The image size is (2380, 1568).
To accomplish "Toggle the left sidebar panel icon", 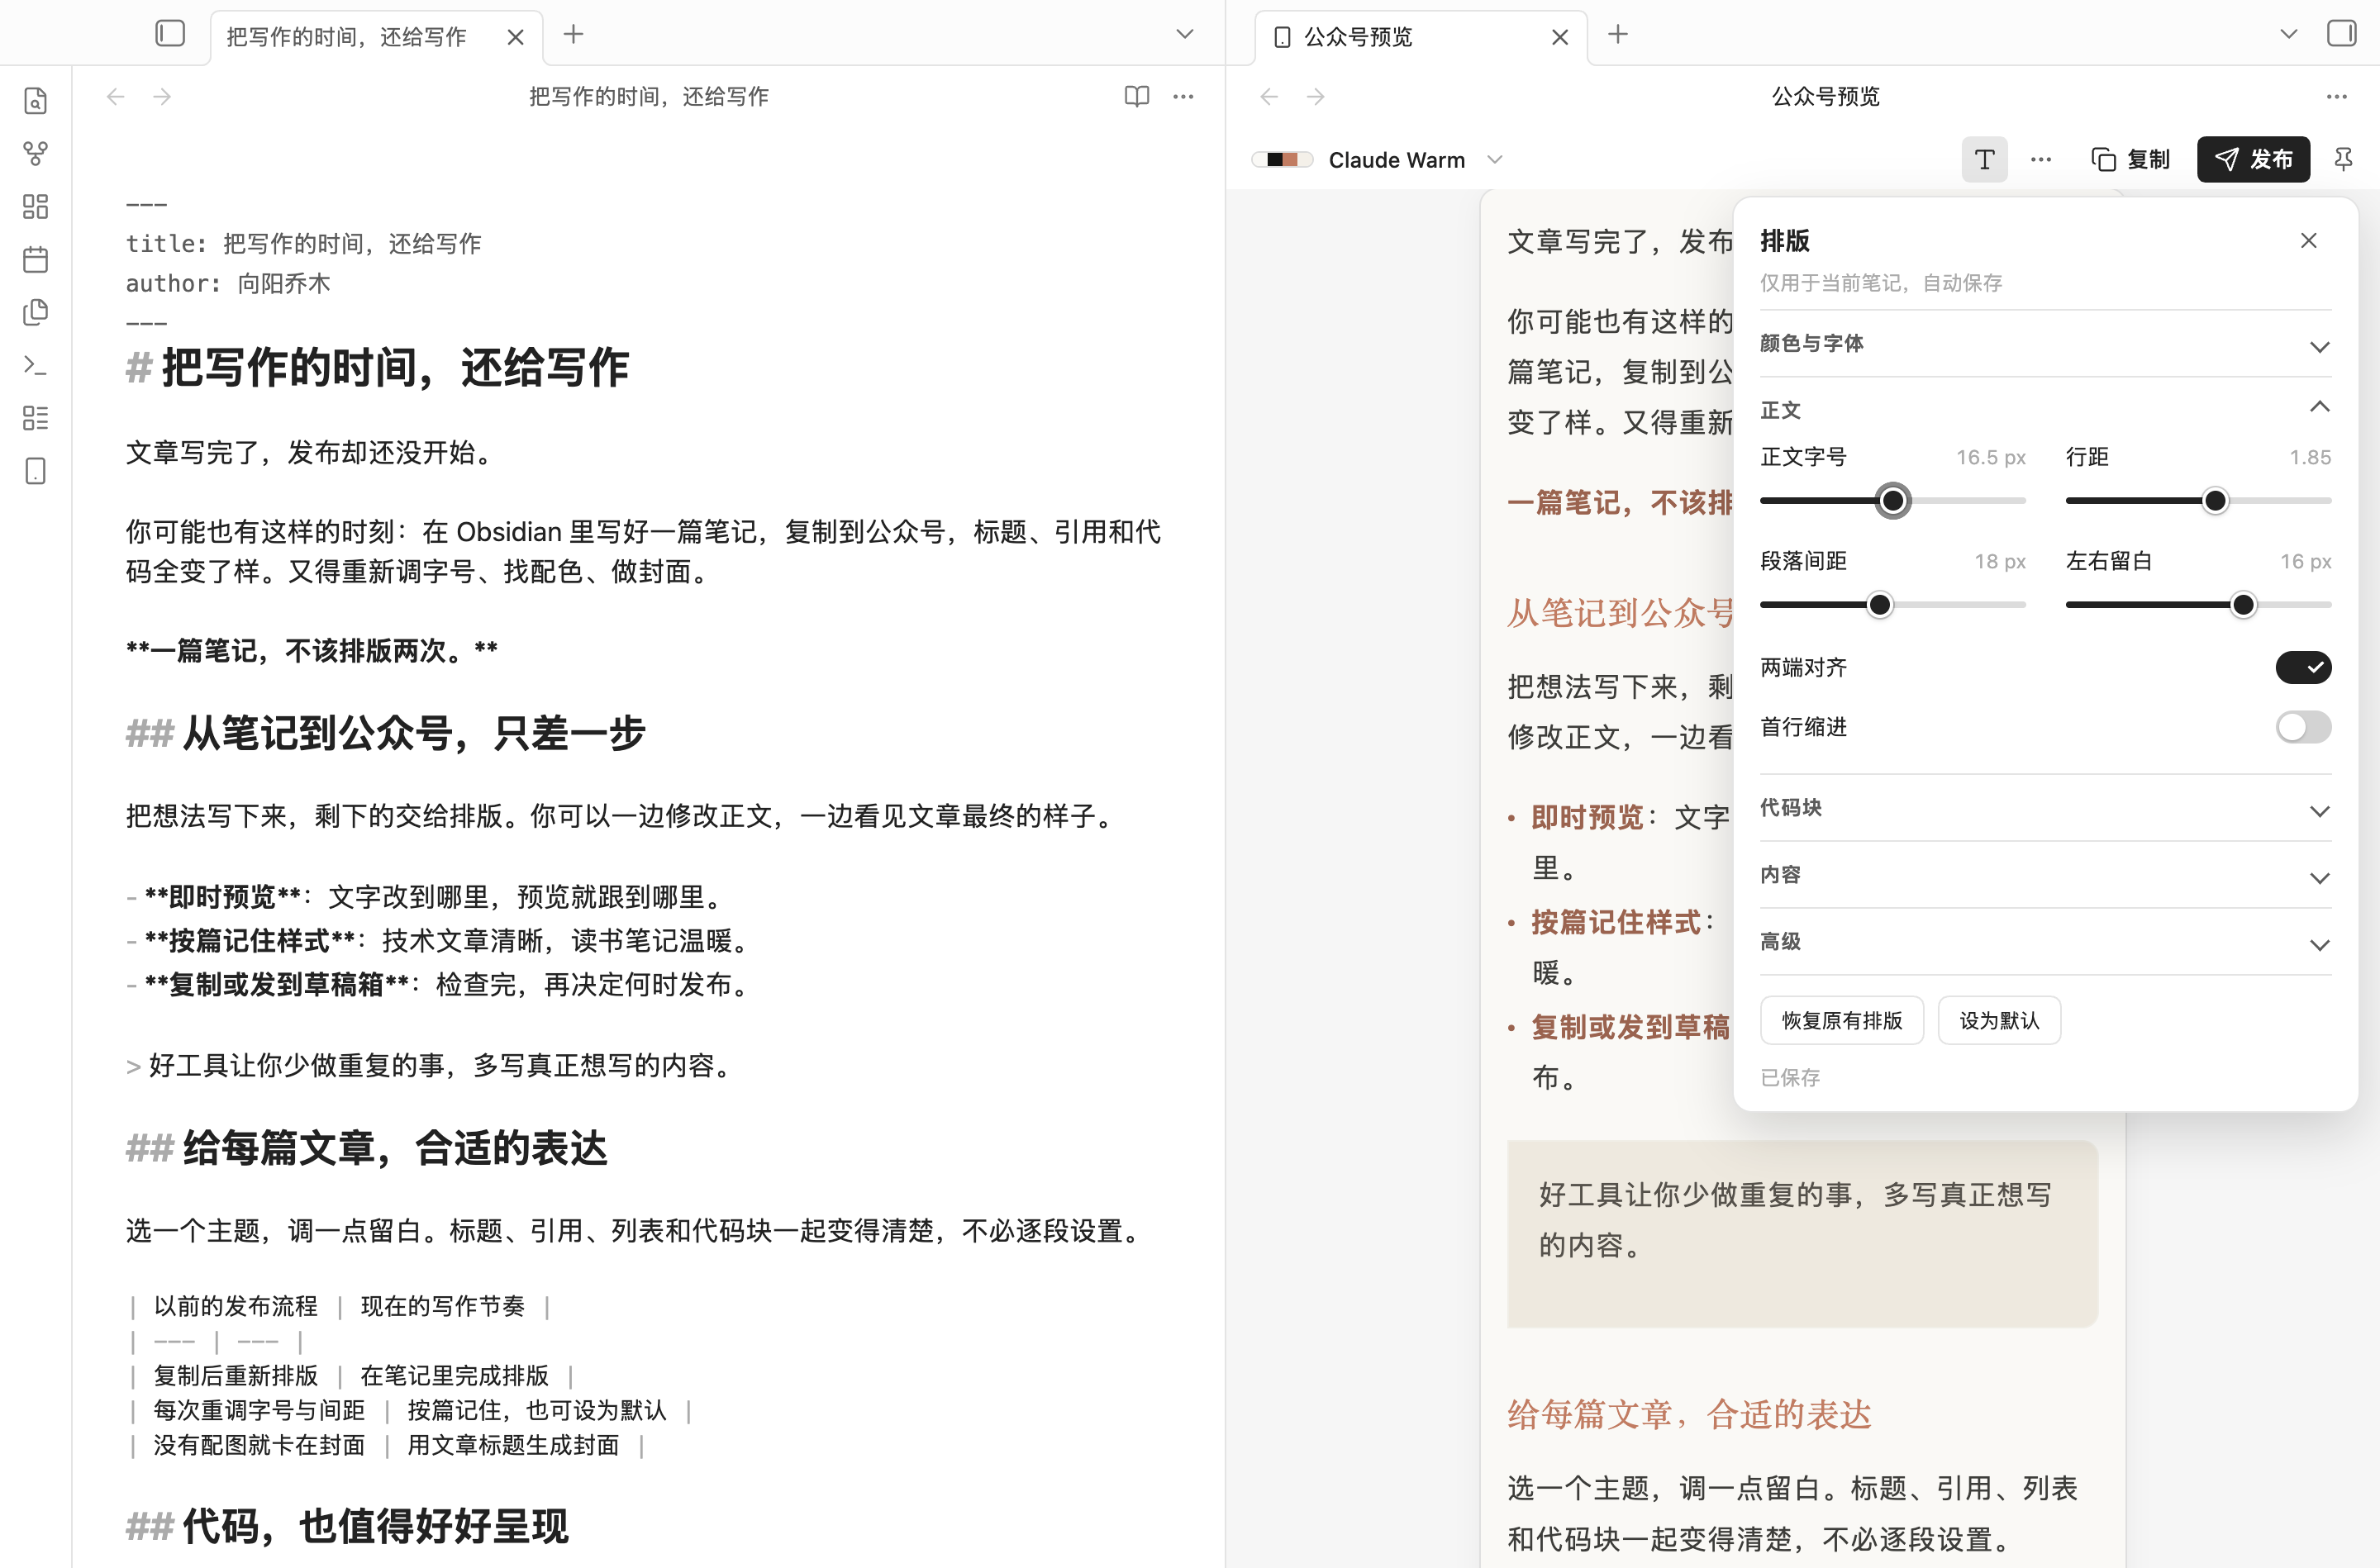I will click(x=170, y=34).
